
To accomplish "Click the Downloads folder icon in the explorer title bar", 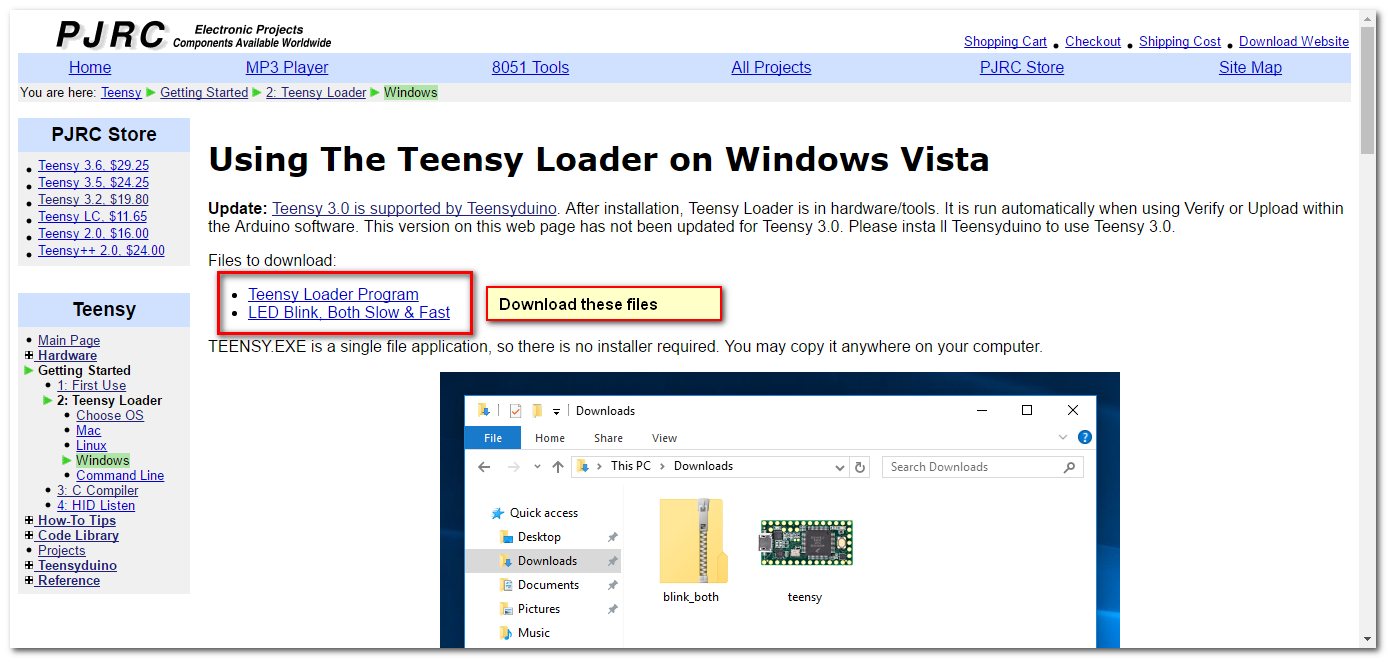I will click(484, 411).
